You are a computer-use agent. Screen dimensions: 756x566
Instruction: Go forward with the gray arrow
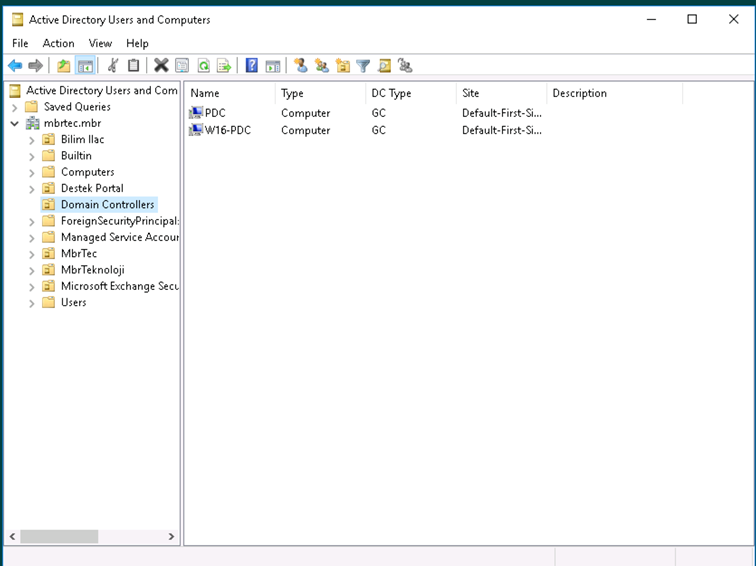[36, 66]
